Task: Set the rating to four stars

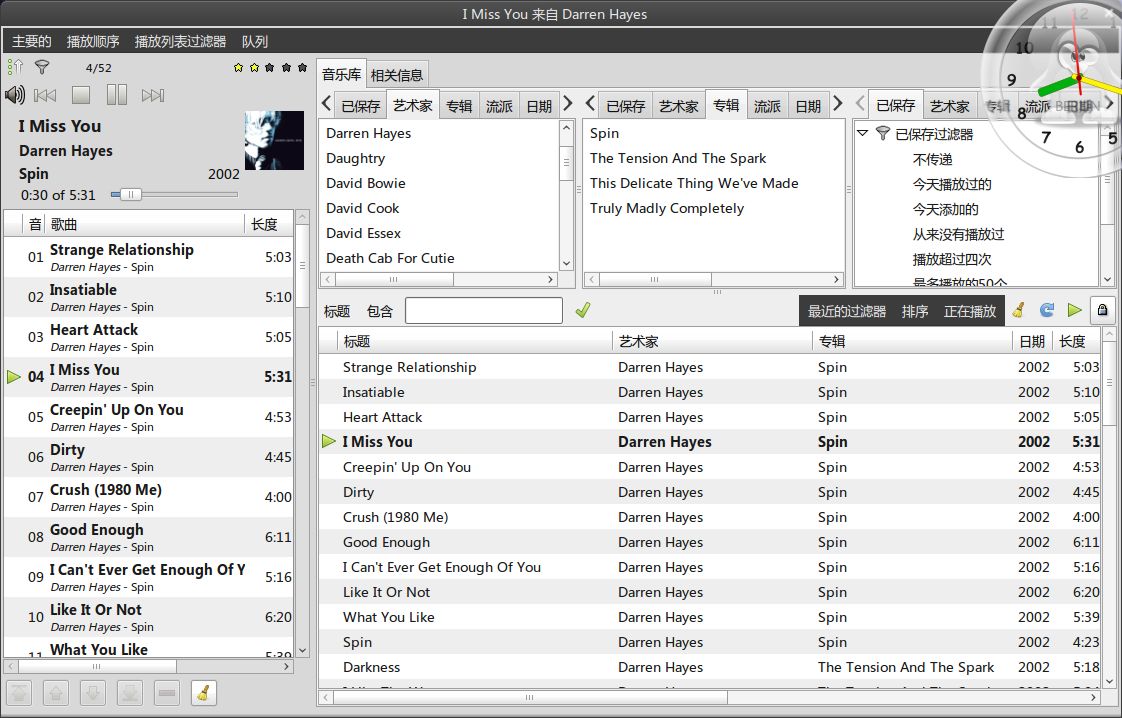Action: [286, 68]
